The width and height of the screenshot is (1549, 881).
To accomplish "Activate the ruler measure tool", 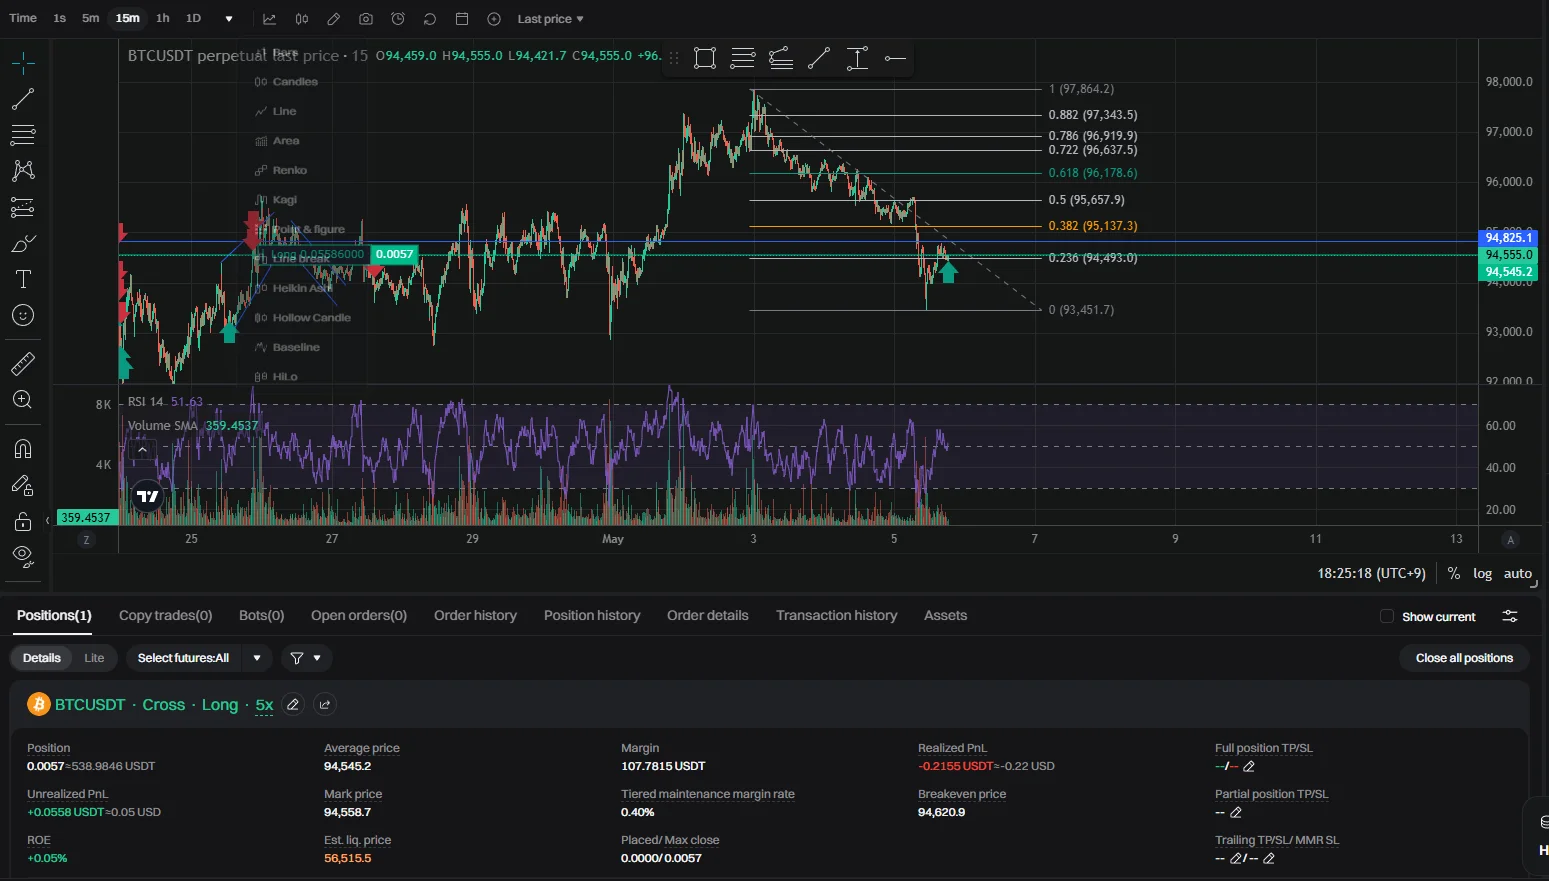I will tap(22, 364).
